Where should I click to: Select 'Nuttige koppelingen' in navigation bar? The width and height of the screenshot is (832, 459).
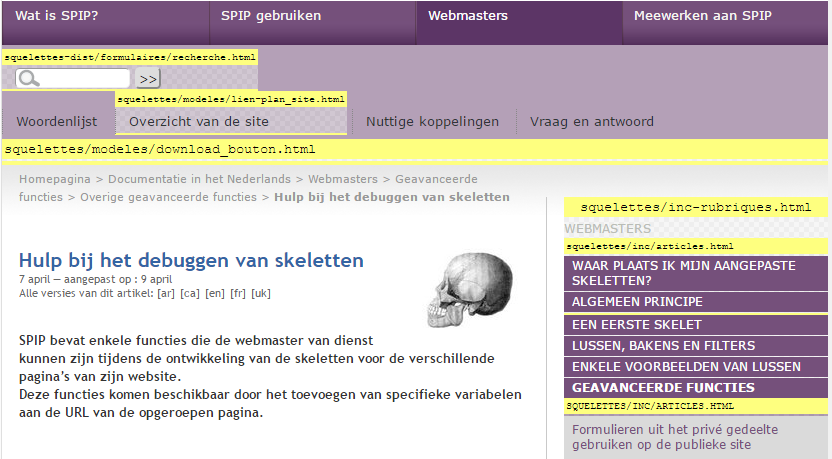tap(432, 122)
